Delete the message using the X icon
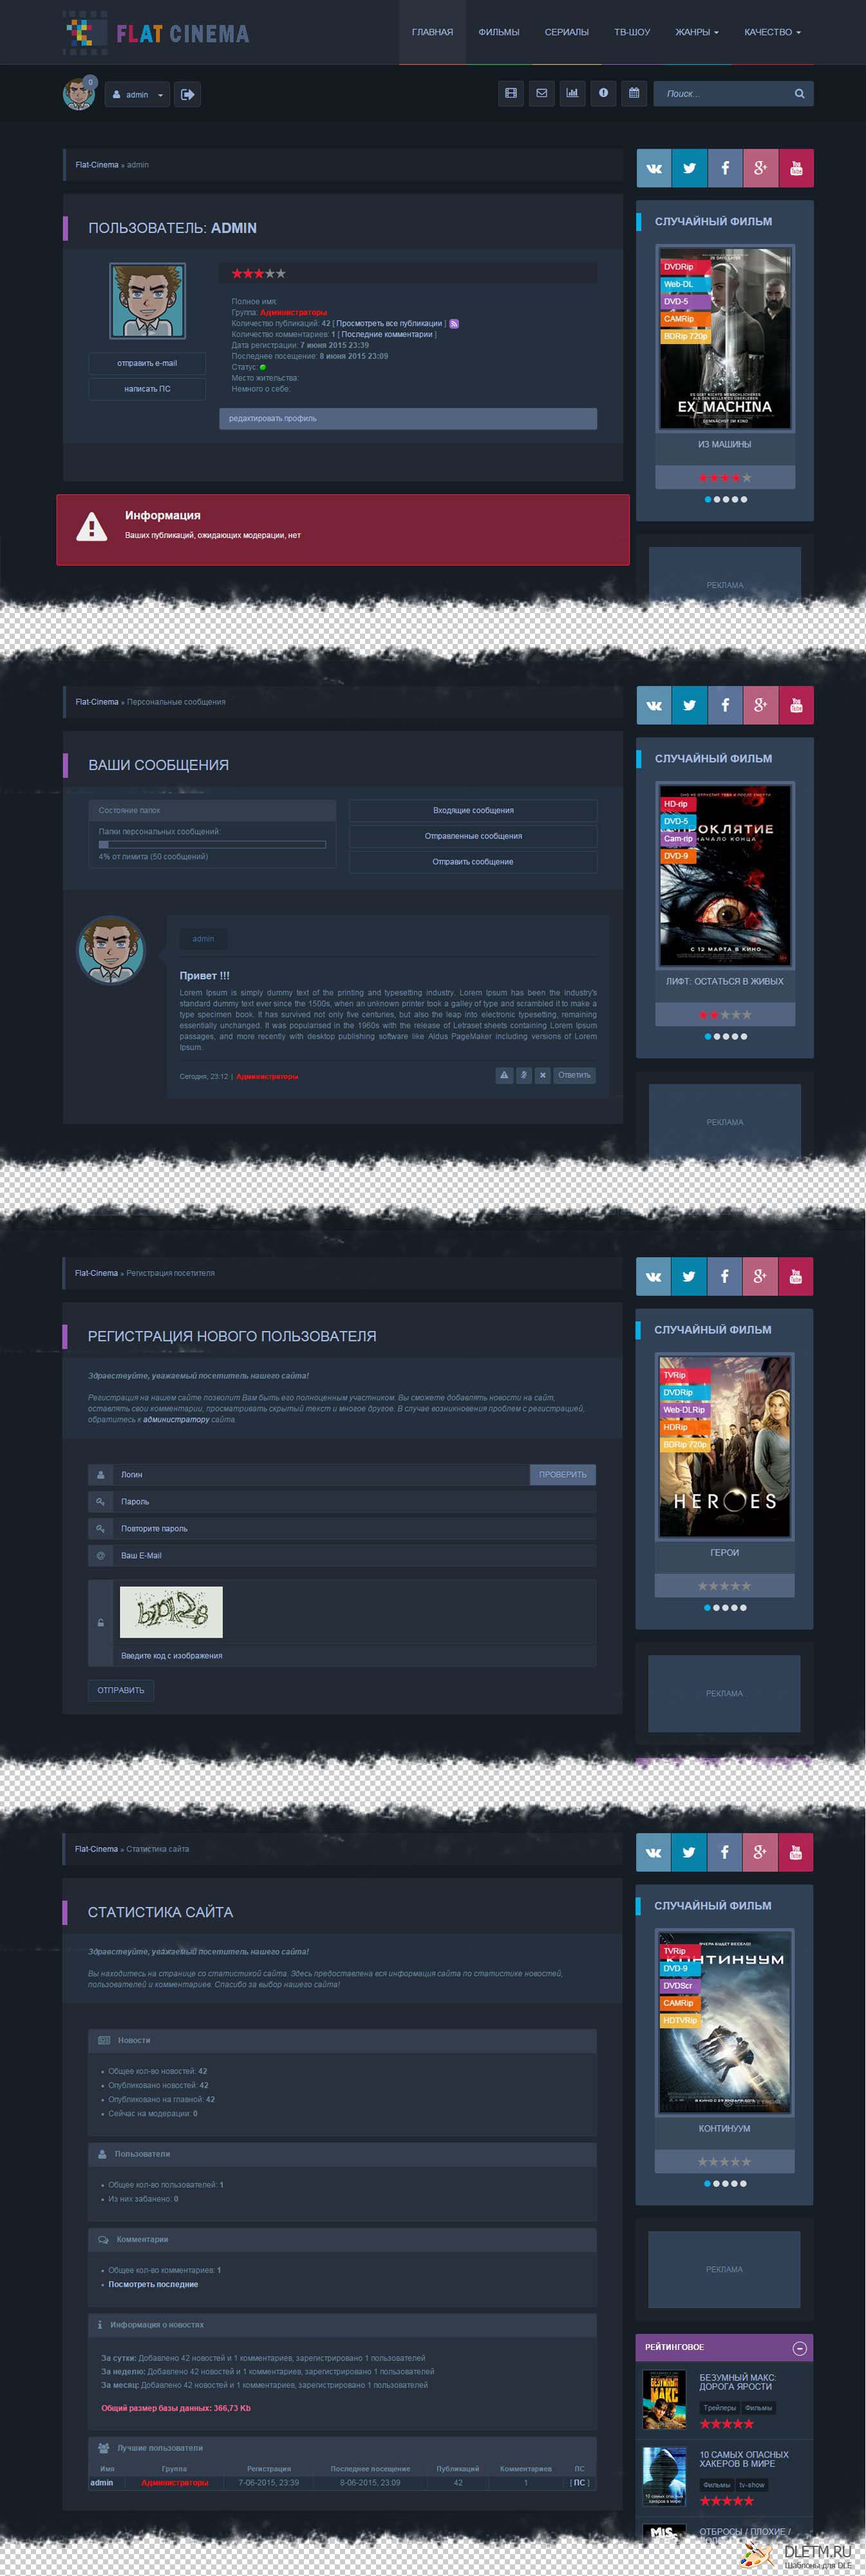 (x=542, y=1075)
